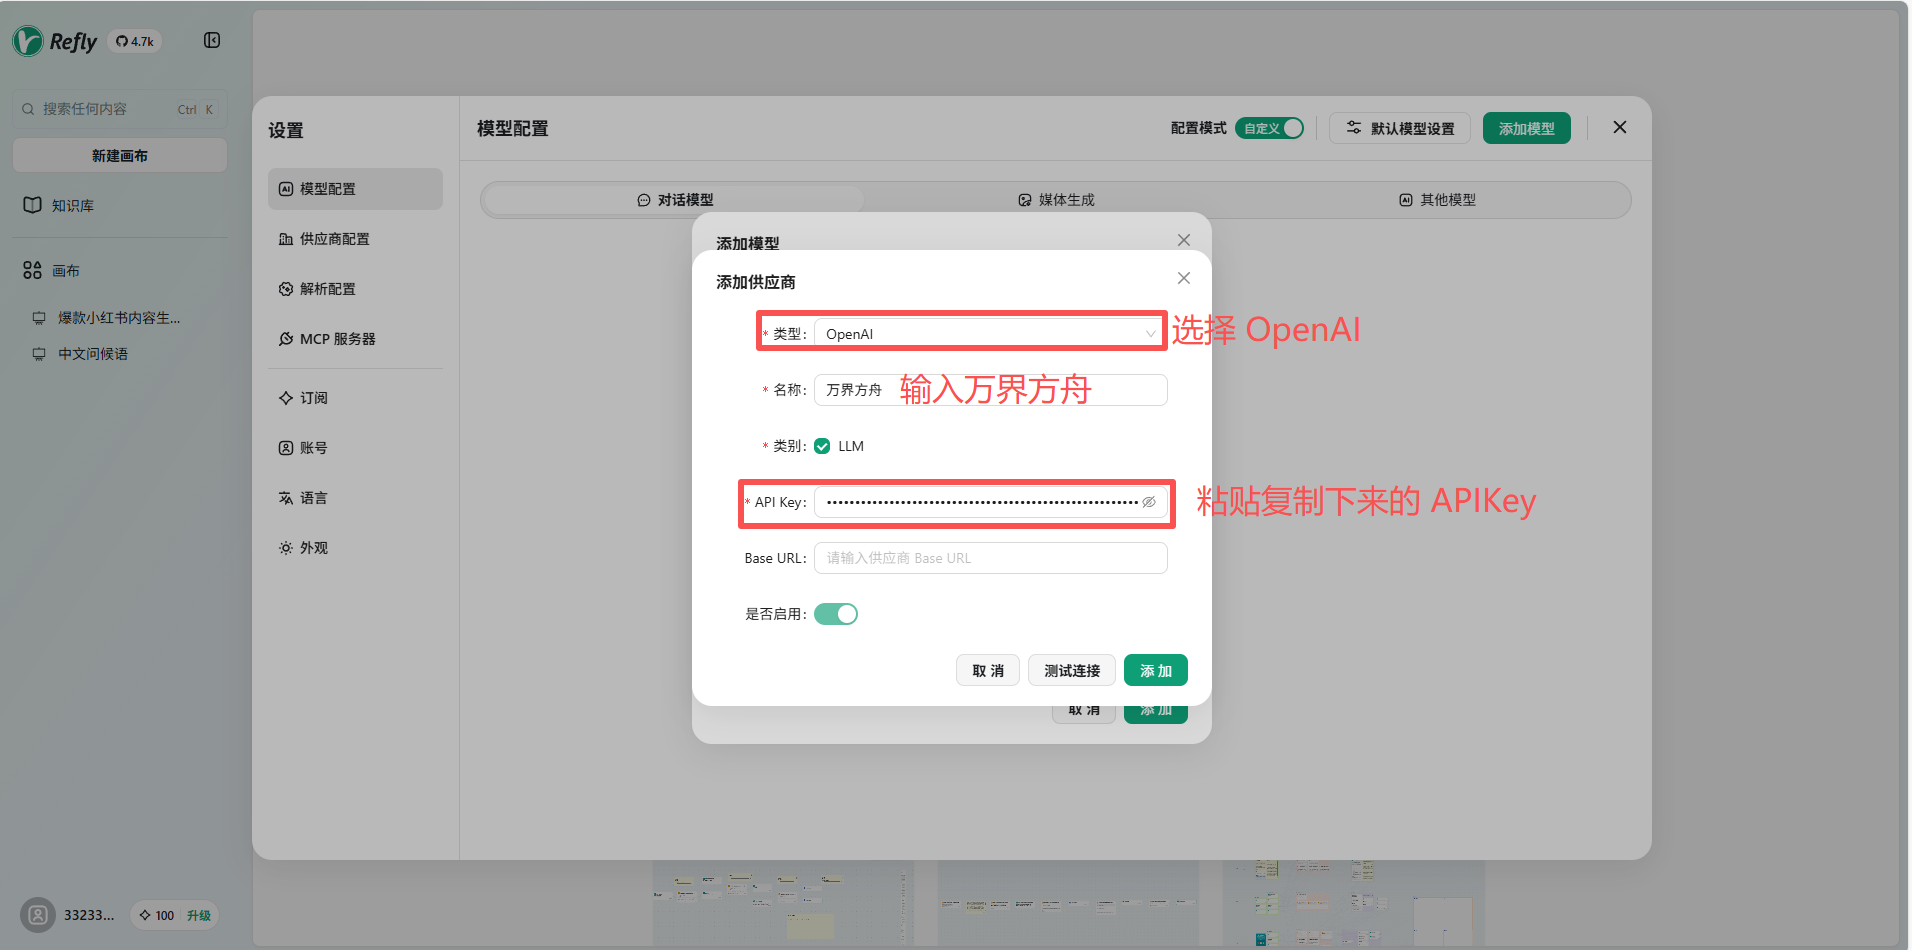Viewport: 1912px width, 950px height.
Task: Switch to the 媒体生成 tab
Action: pyautogui.click(x=1056, y=200)
